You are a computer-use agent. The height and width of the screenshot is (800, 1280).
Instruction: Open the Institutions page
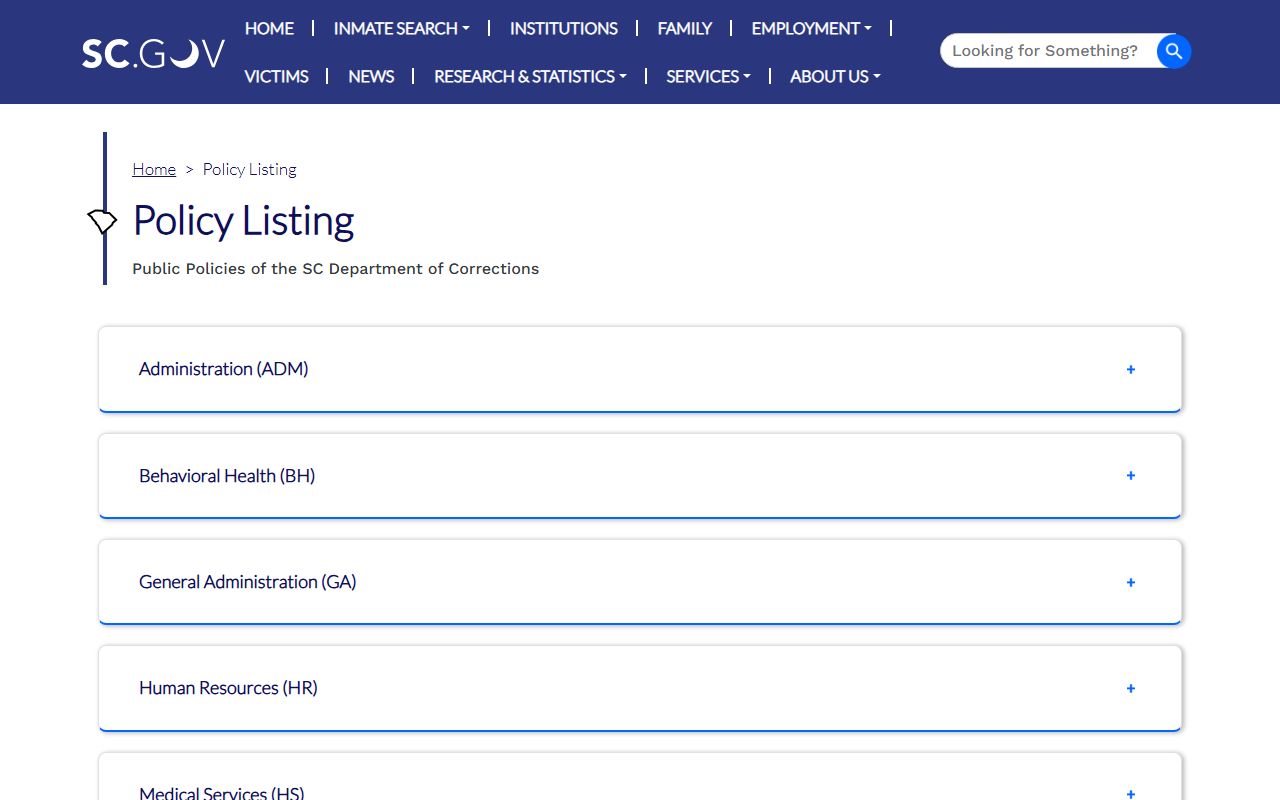(x=564, y=28)
